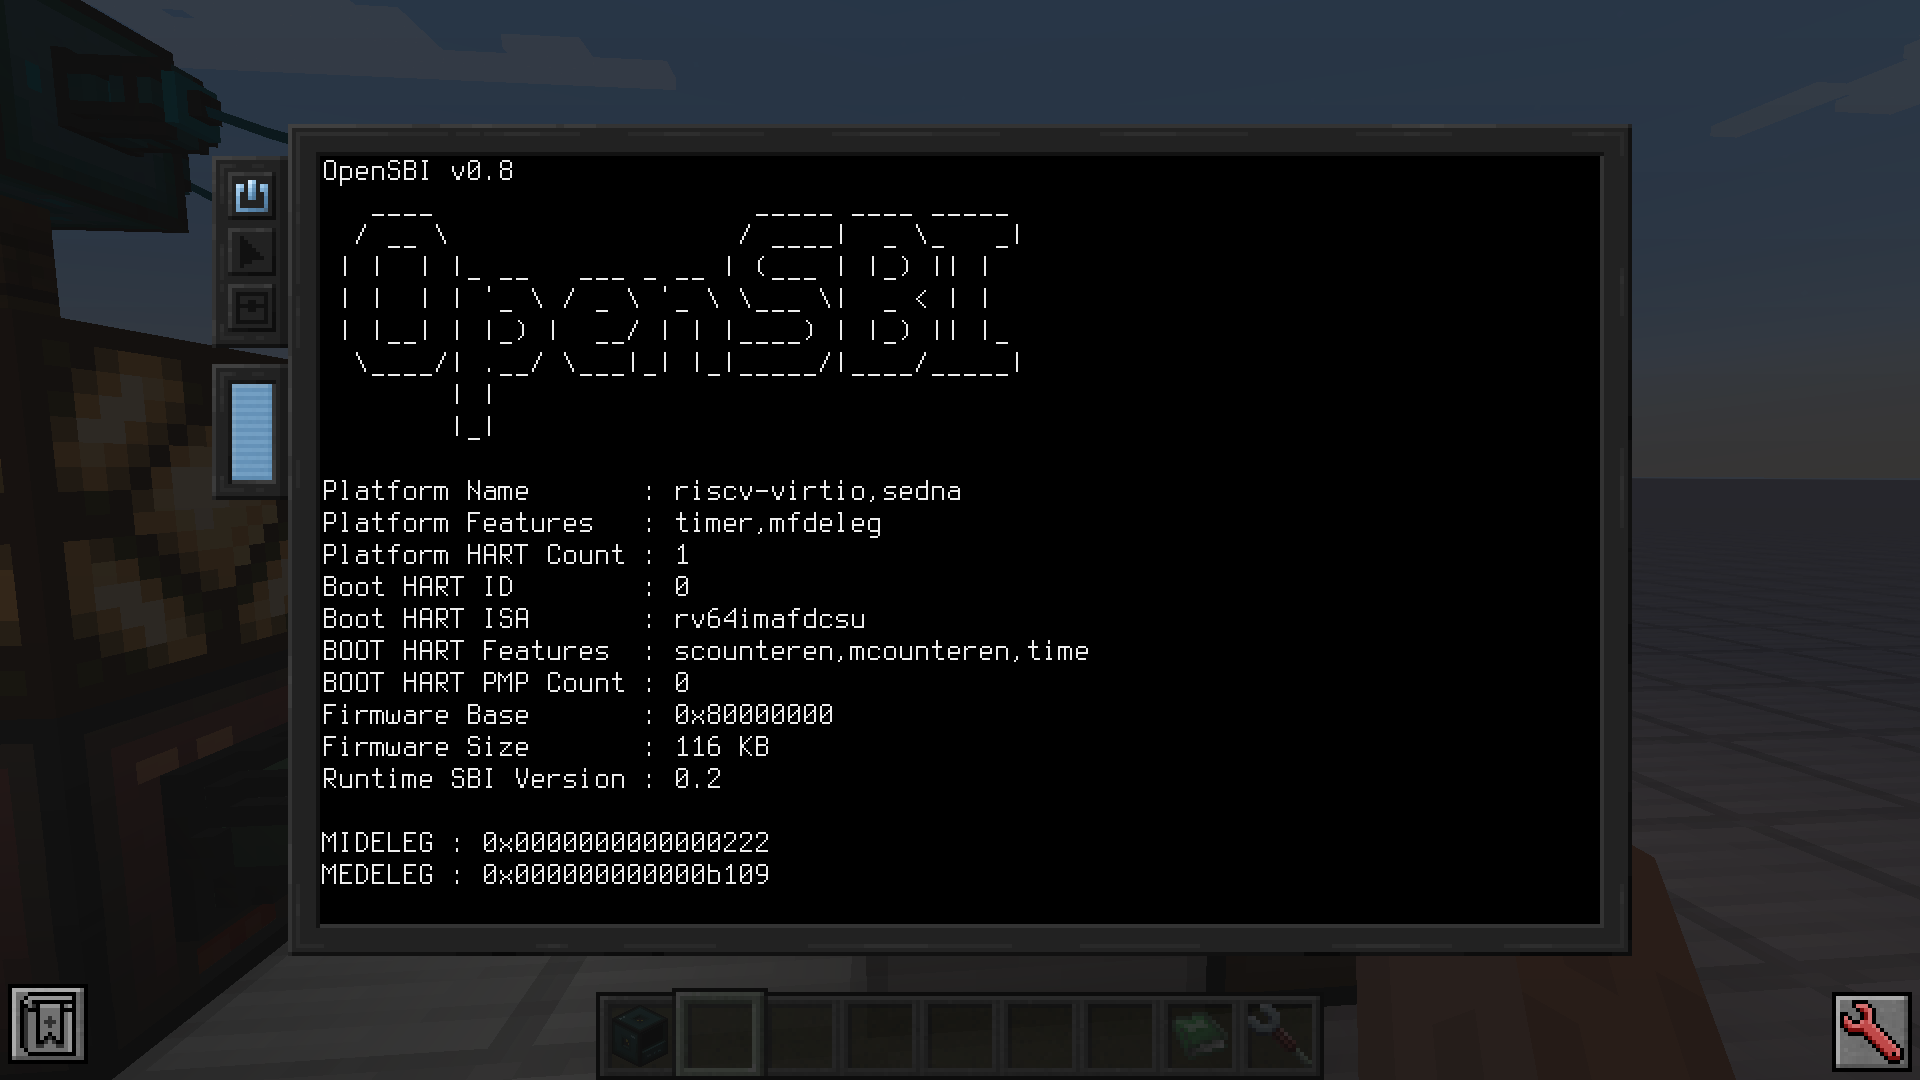
Task: Click the red wrench icon in bottom-right corner
Action: (1871, 1031)
